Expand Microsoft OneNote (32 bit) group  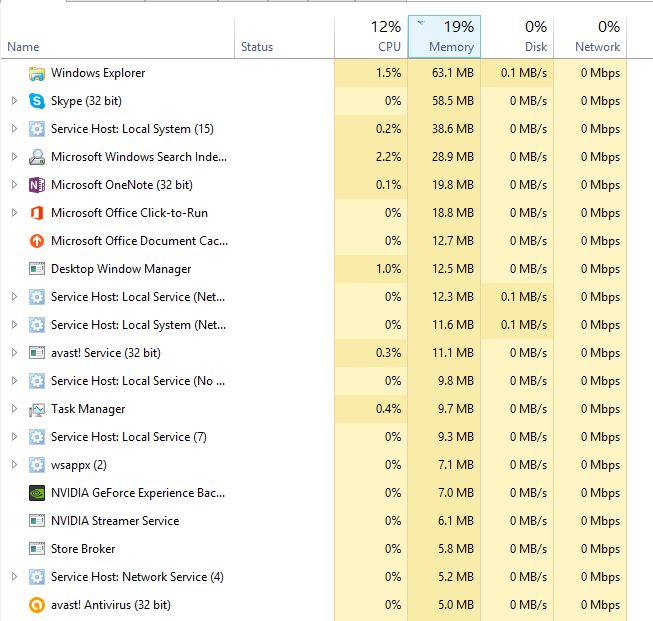point(14,185)
